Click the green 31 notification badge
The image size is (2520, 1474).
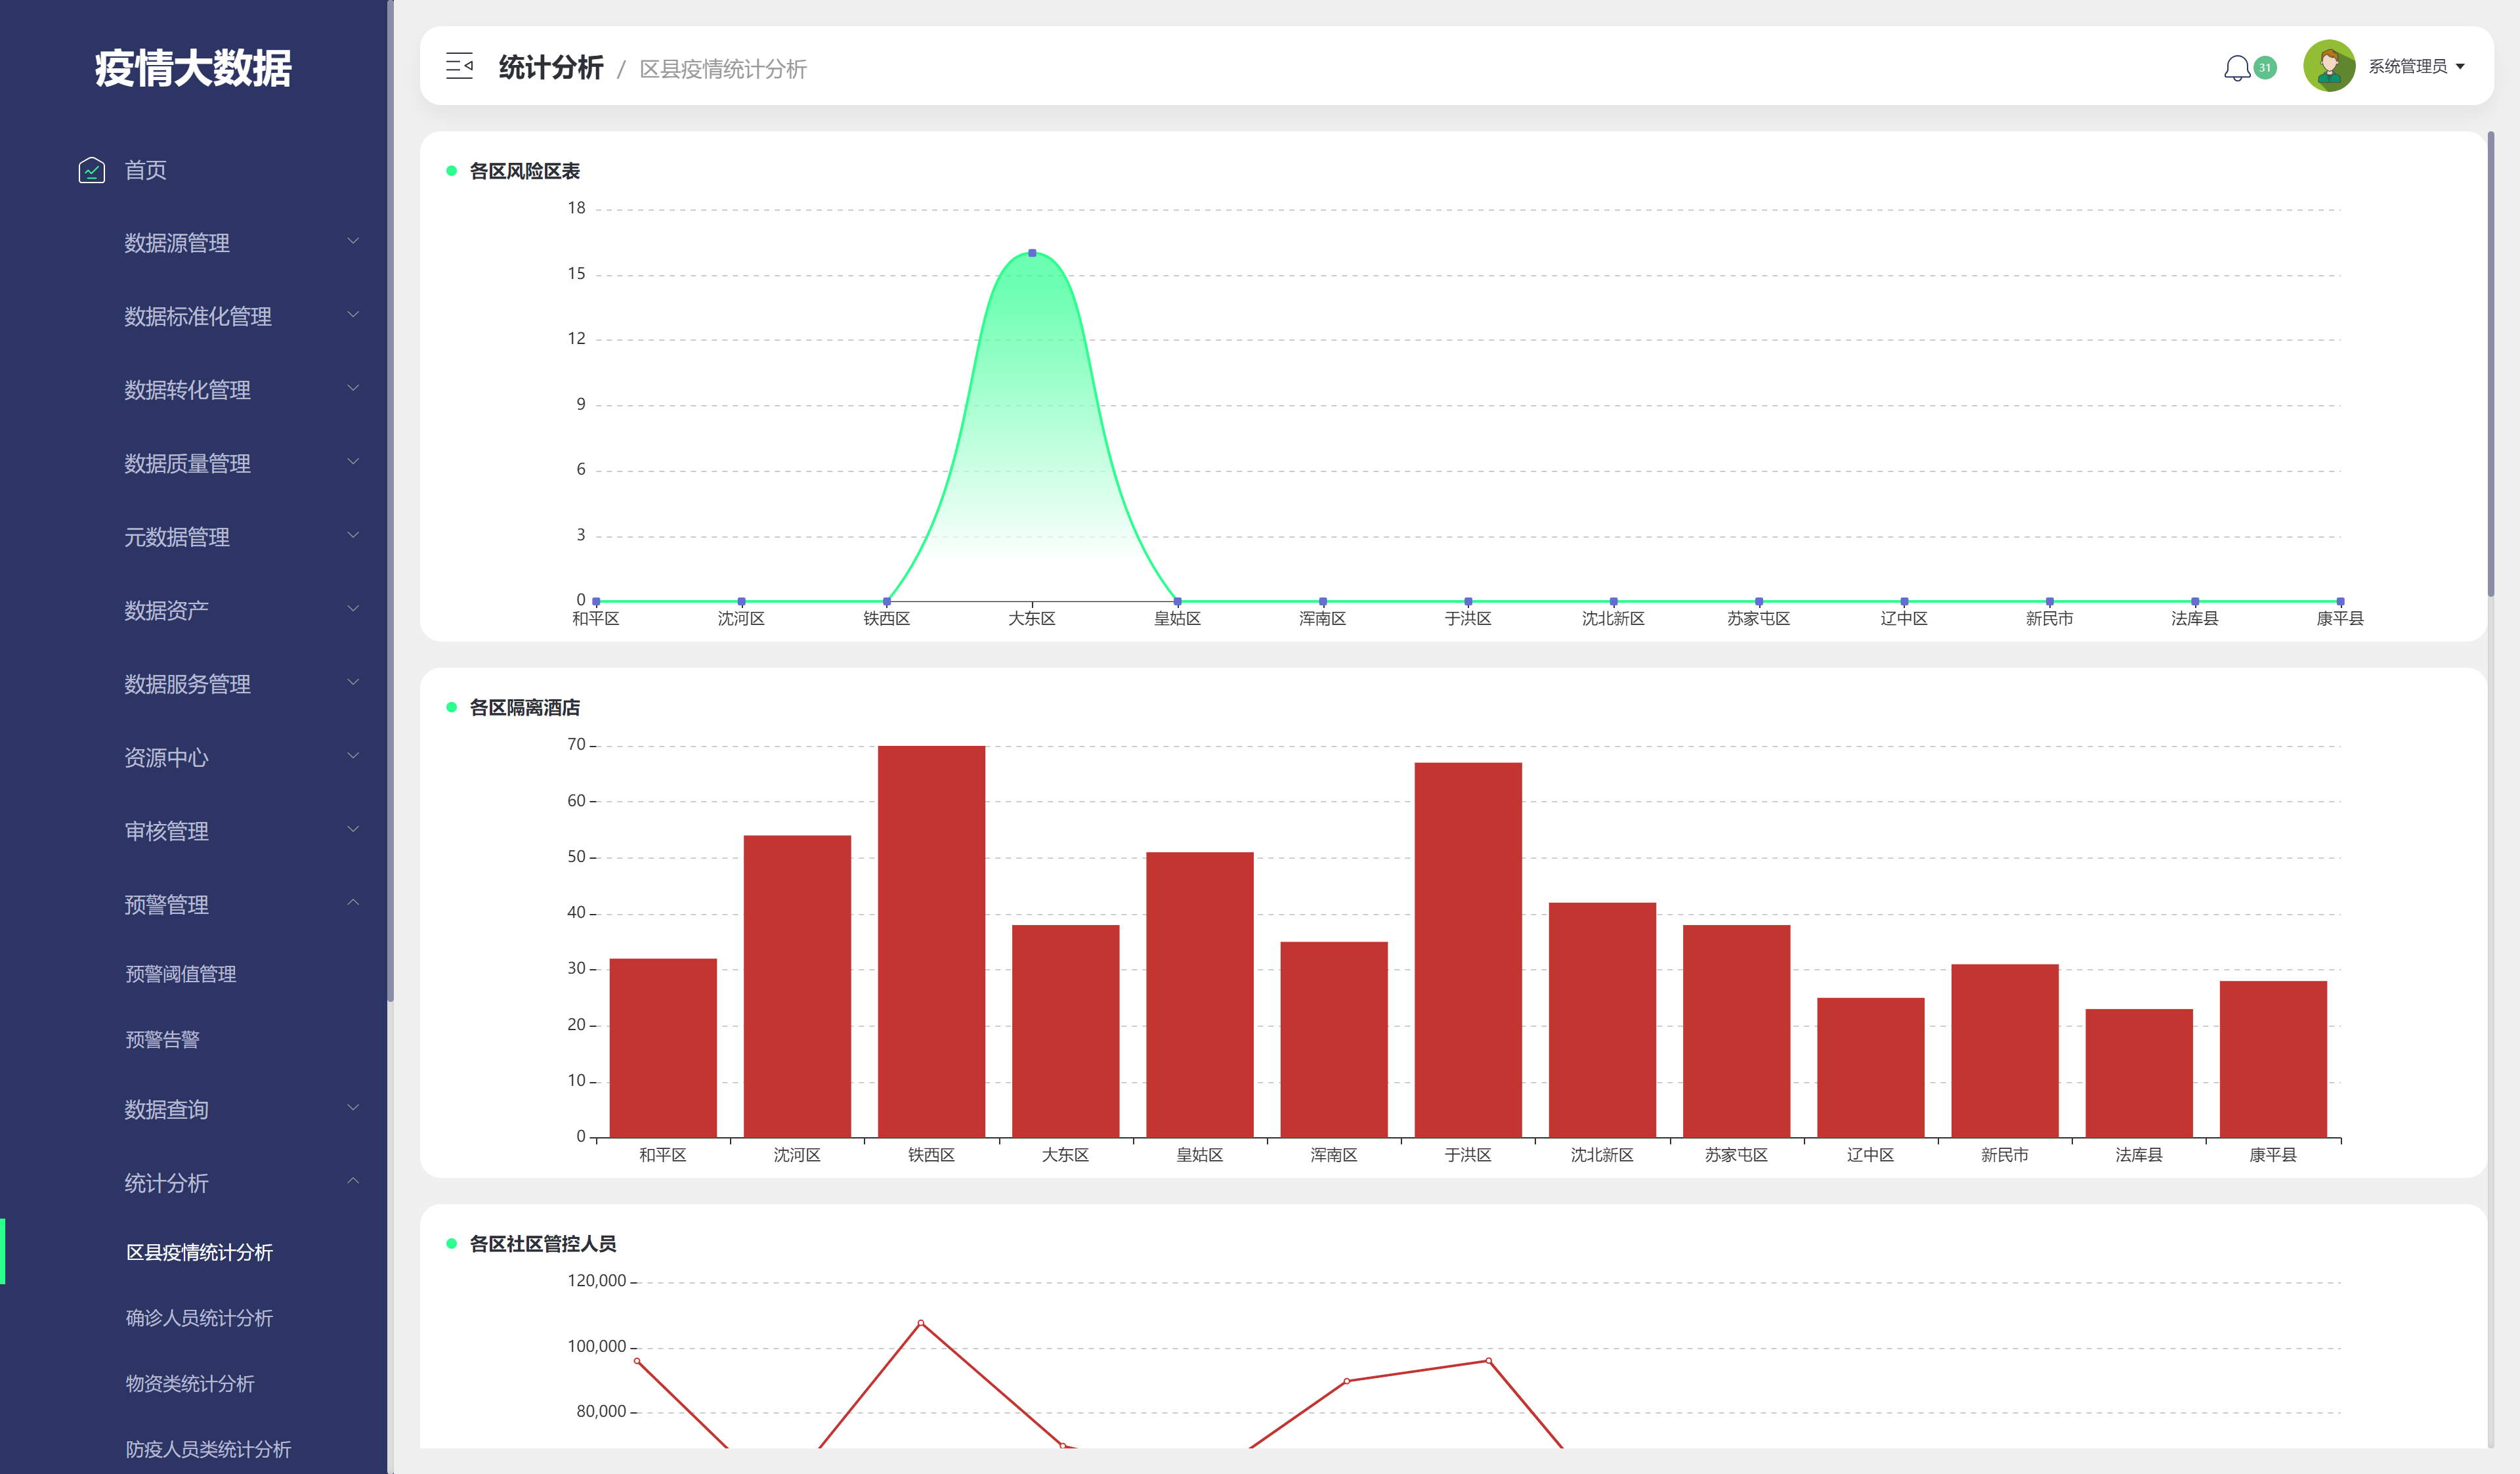2265,67
